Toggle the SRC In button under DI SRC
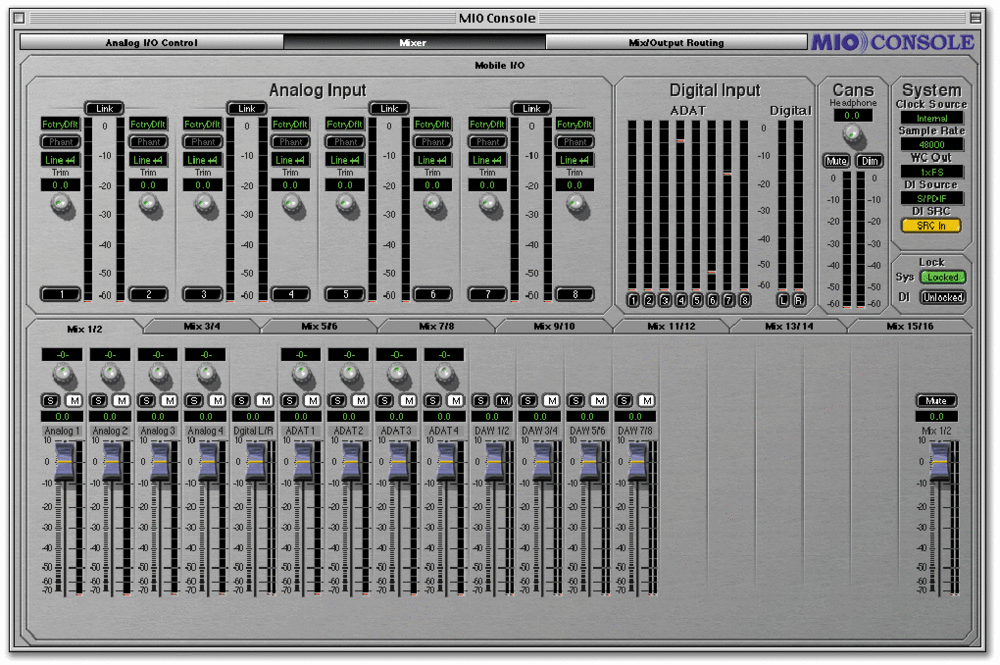Image resolution: width=1000 pixels, height=665 pixels. tap(931, 226)
